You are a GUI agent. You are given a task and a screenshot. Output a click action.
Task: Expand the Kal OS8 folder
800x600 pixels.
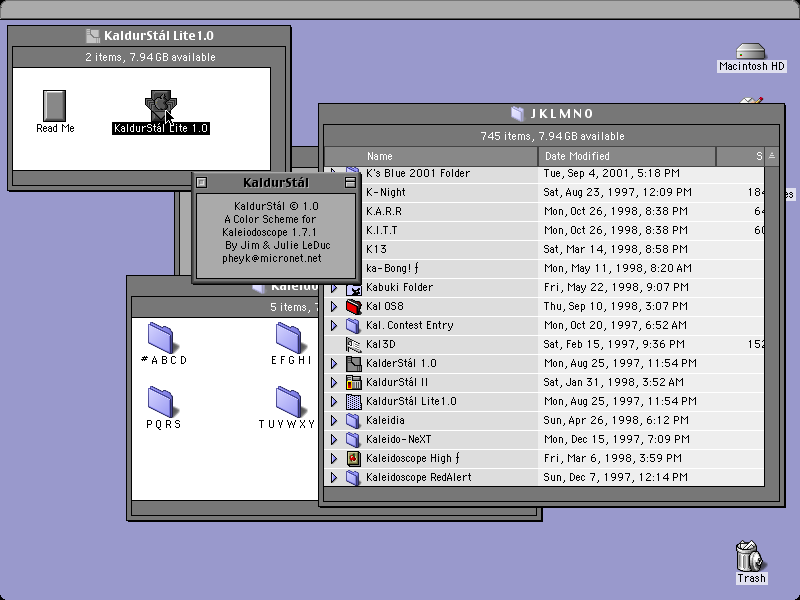pyautogui.click(x=334, y=307)
